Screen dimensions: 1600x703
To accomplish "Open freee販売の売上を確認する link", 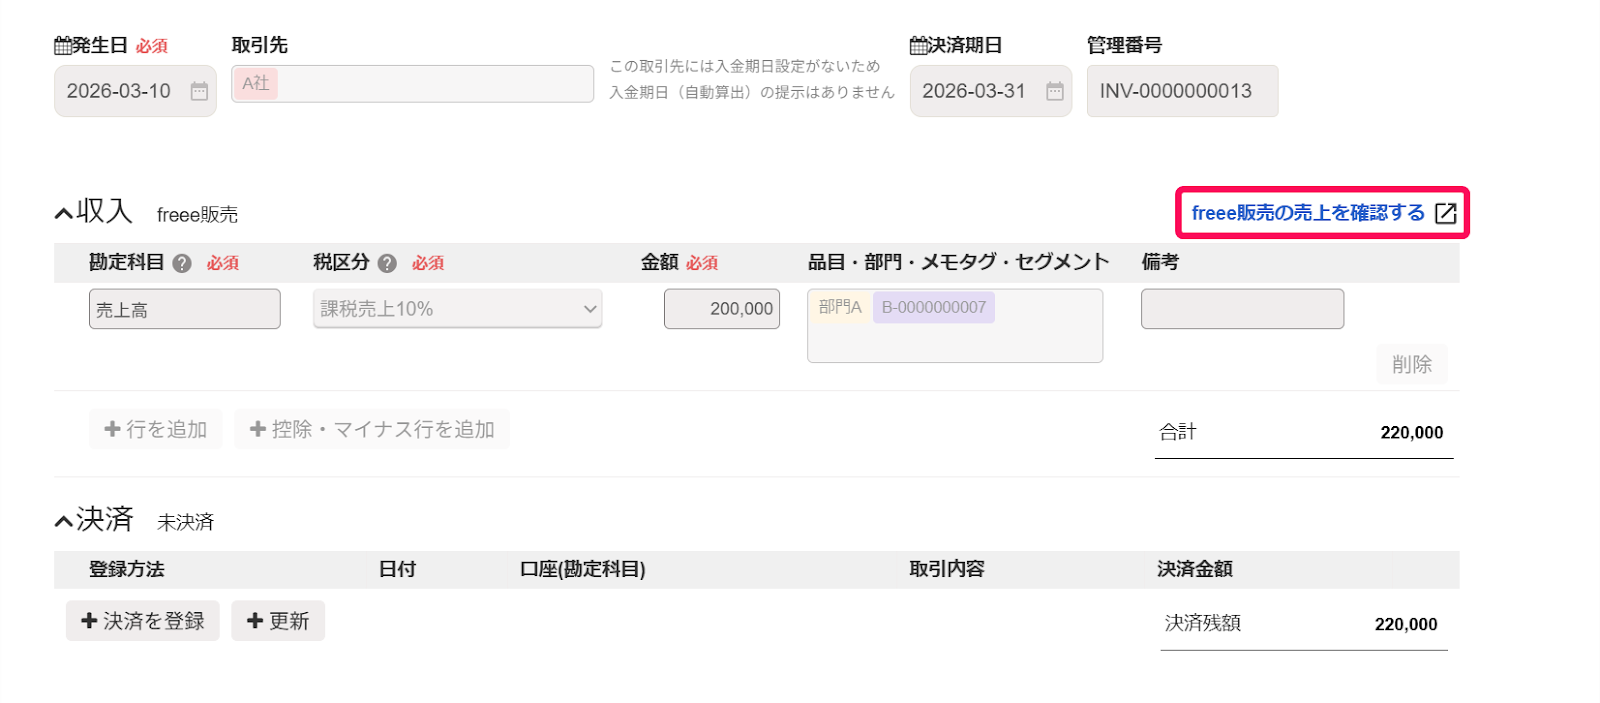I will coord(1308,213).
